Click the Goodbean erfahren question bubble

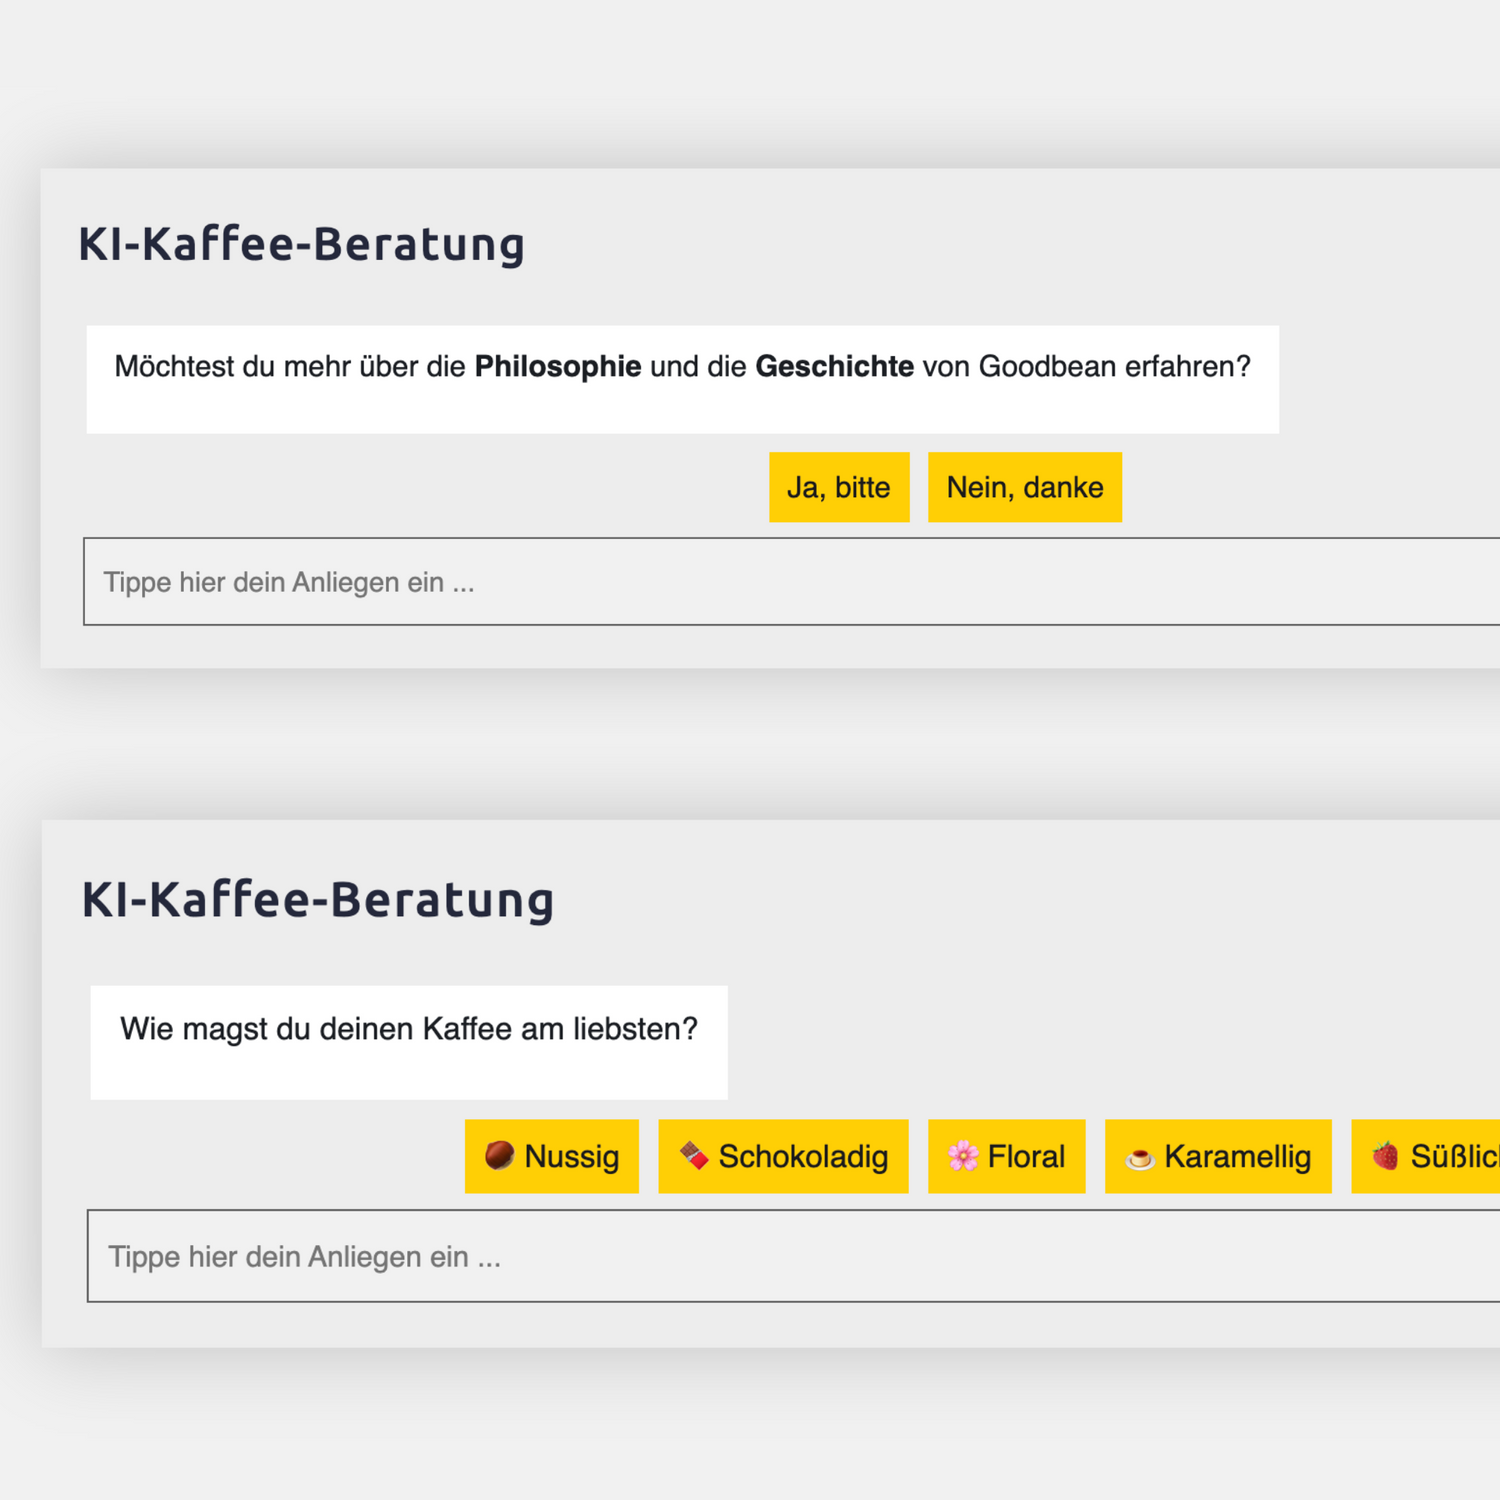coord(683,379)
